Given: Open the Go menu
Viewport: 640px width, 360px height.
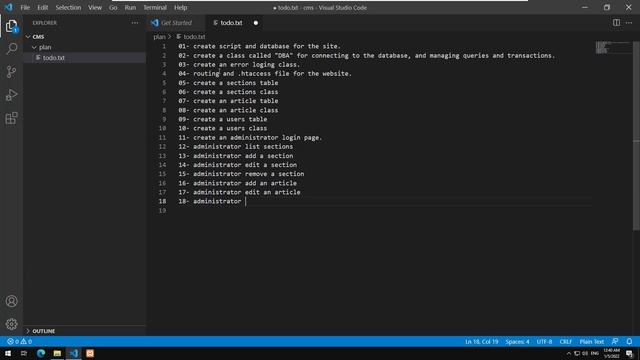Looking at the screenshot, I should [x=113, y=7].
